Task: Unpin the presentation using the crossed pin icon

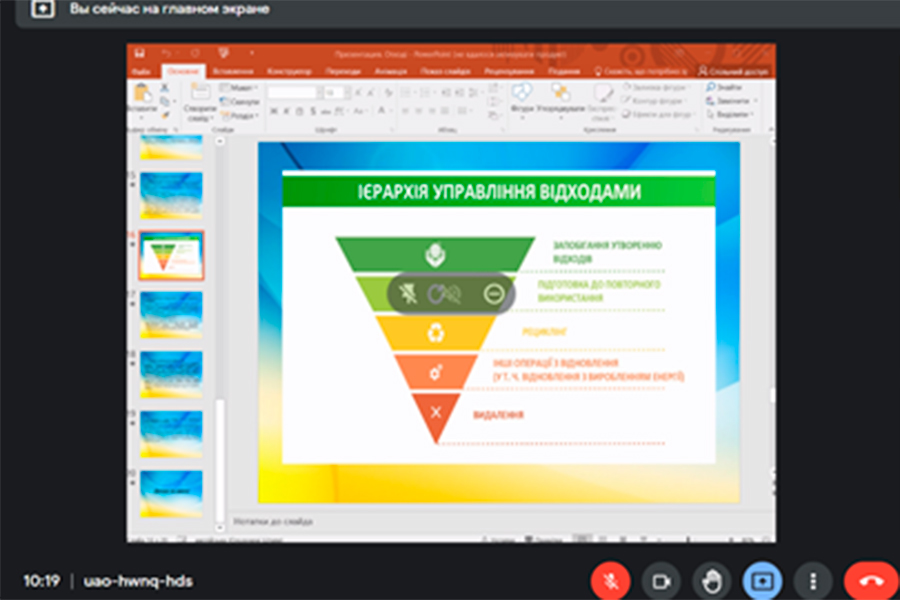Action: tap(409, 294)
